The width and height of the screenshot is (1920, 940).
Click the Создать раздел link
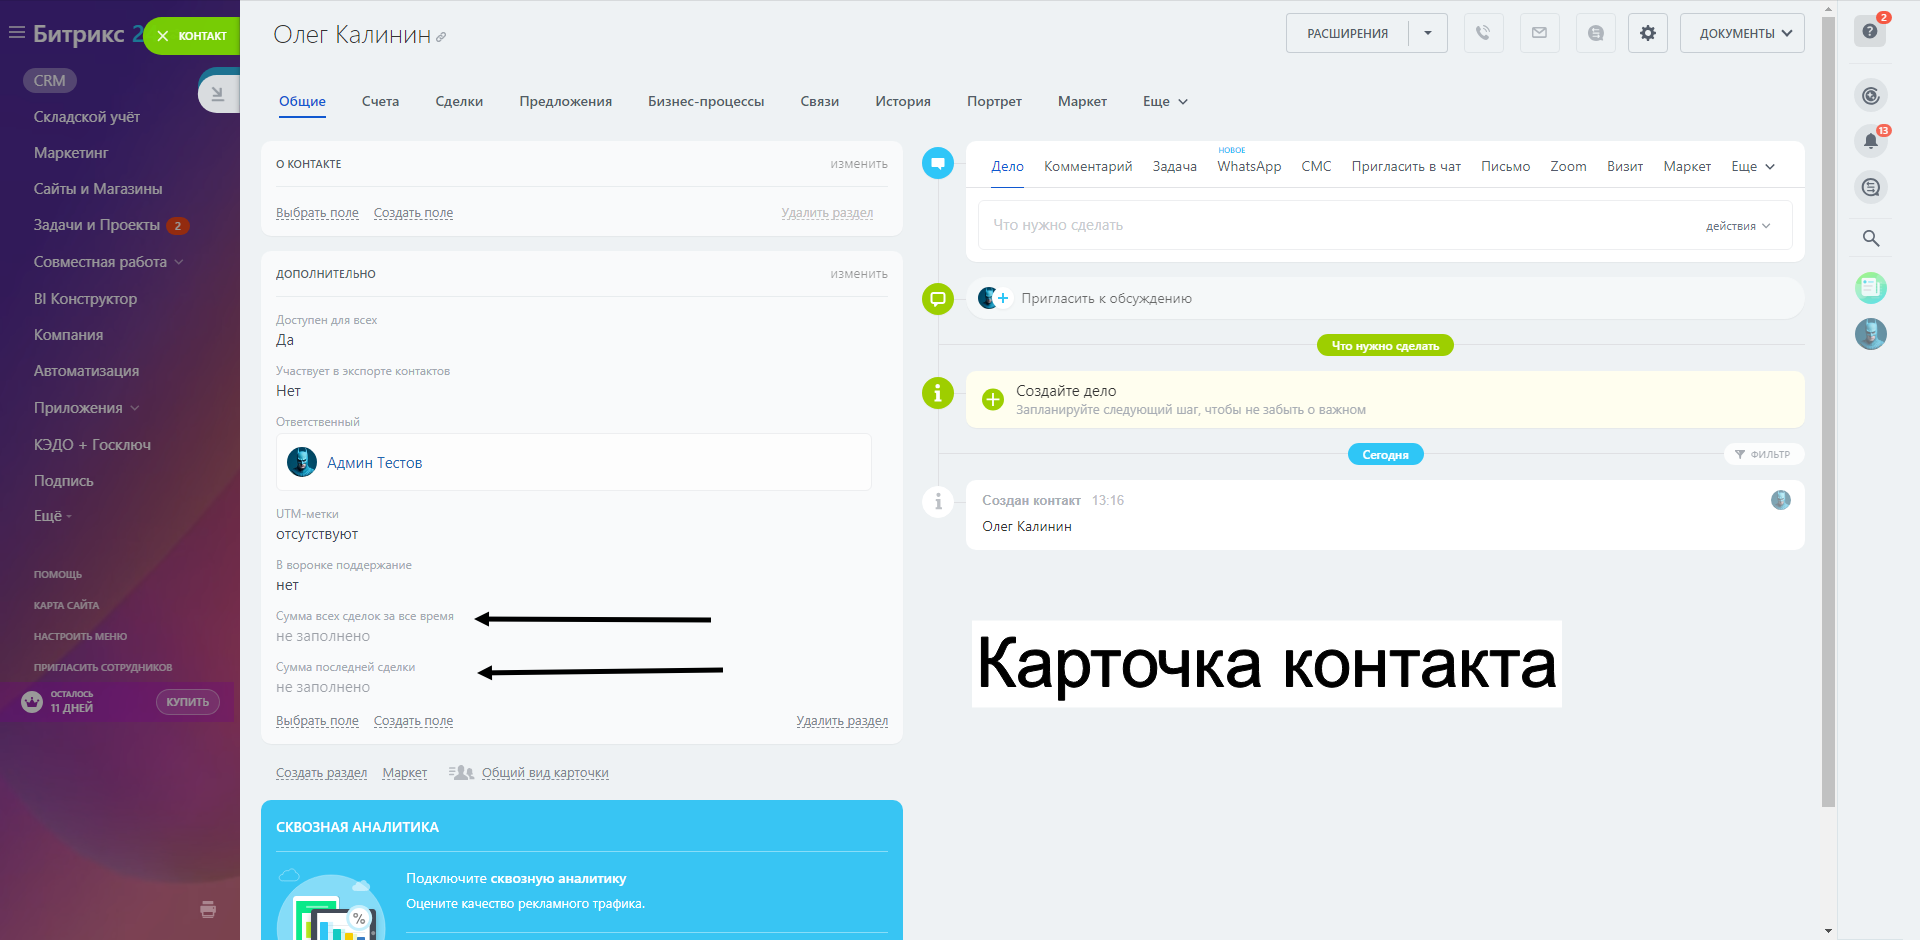[x=321, y=773]
